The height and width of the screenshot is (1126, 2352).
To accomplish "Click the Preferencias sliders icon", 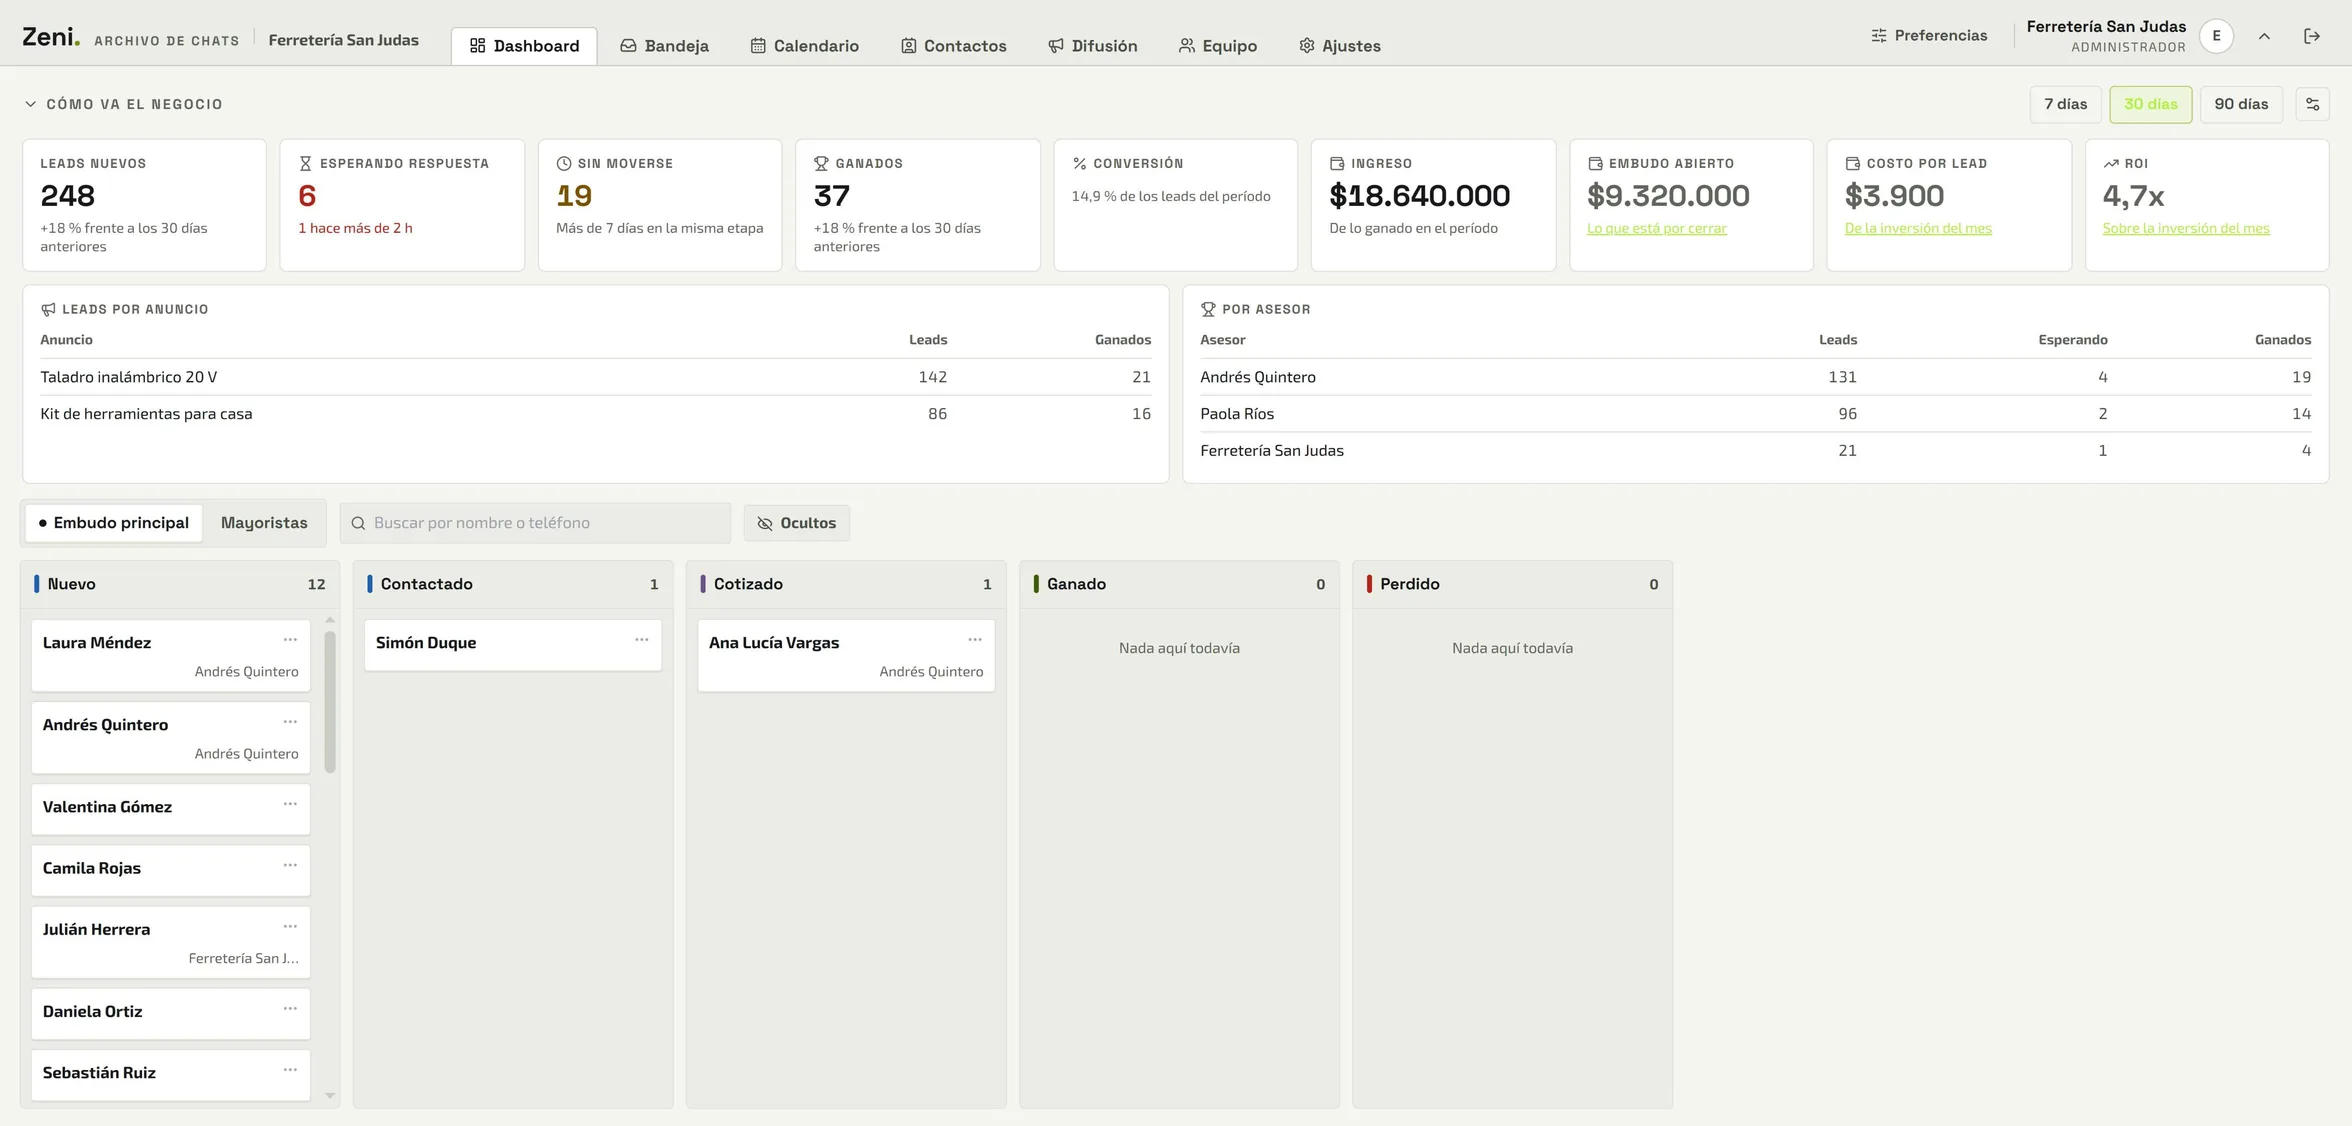I will click(1879, 36).
